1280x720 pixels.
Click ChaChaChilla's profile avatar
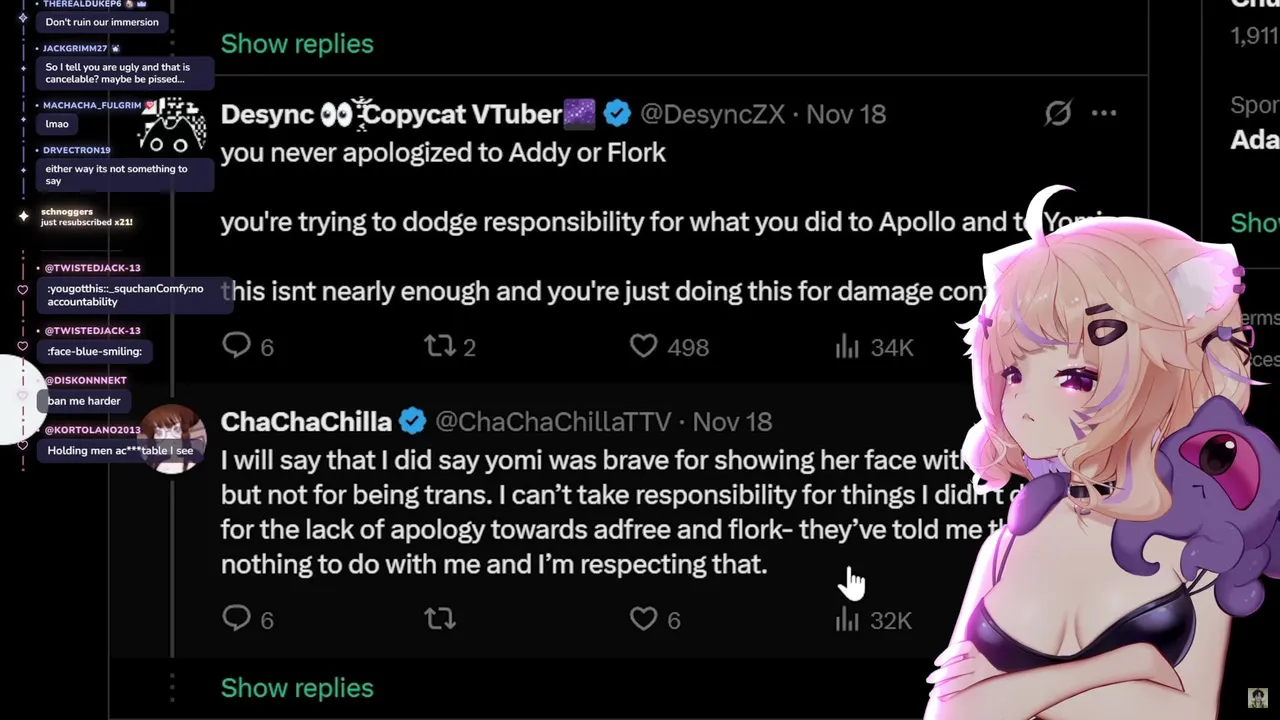[x=174, y=436]
